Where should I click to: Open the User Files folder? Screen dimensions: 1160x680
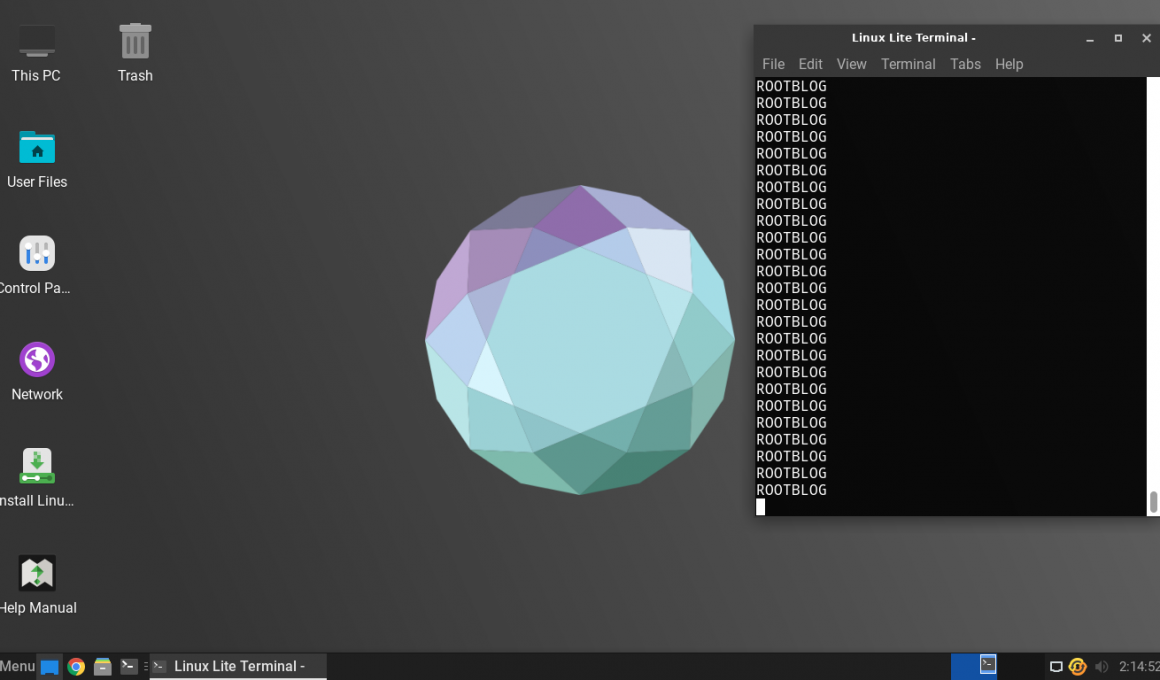click(37, 148)
